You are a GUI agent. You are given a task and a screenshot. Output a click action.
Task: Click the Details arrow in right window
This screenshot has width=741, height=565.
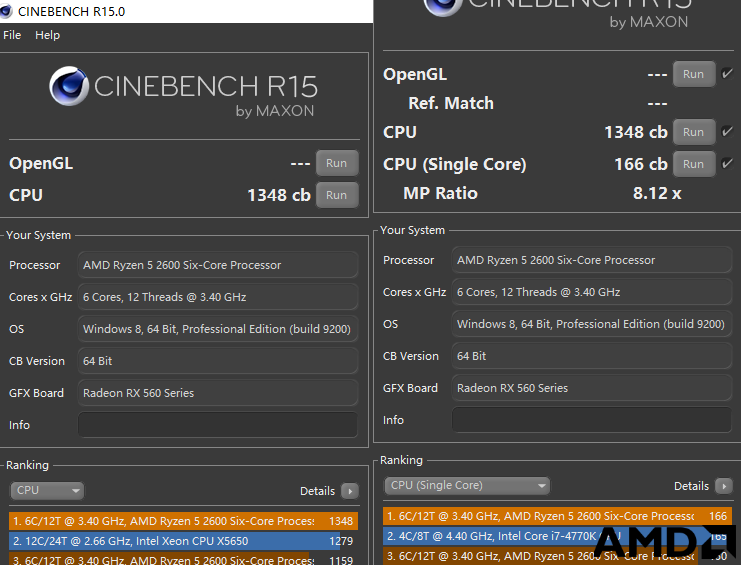coord(724,486)
